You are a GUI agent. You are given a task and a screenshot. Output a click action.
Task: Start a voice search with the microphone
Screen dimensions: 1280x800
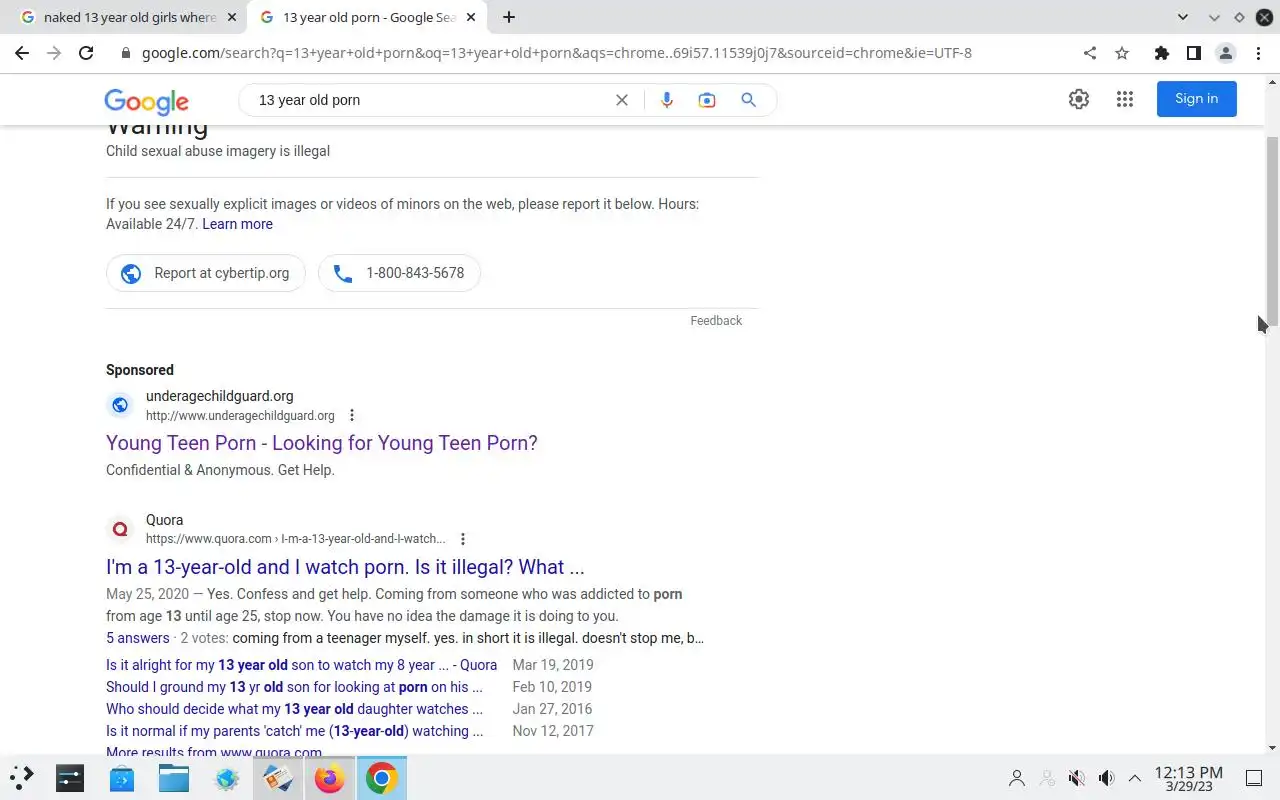[667, 100]
